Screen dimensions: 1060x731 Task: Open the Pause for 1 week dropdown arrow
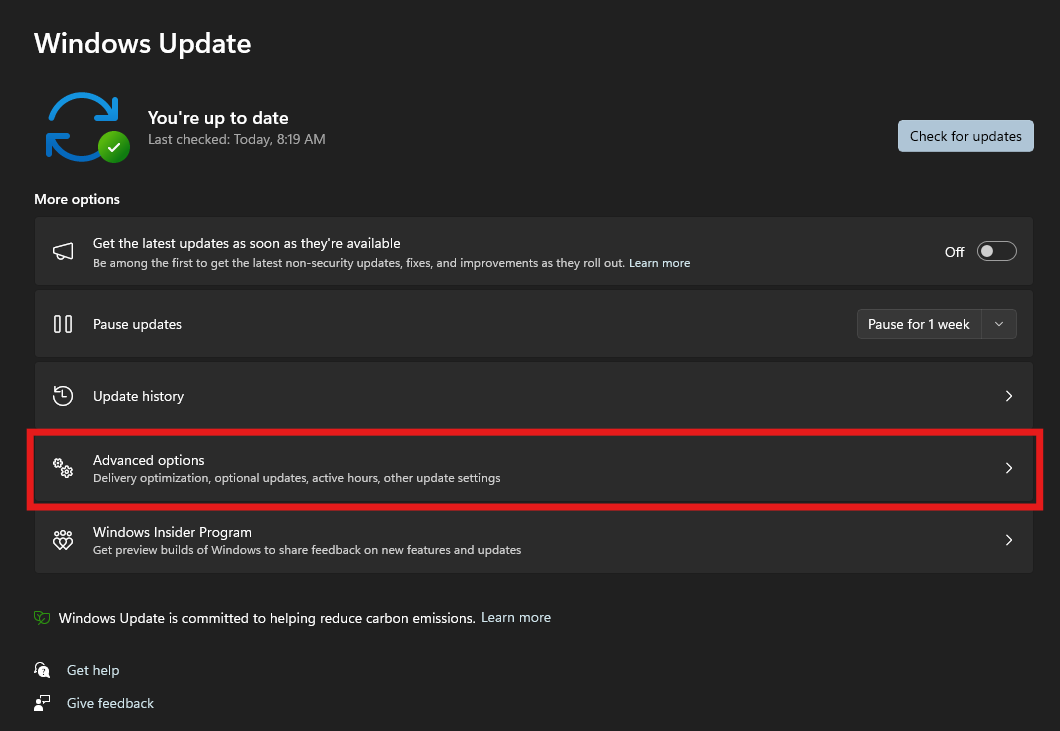pos(999,324)
